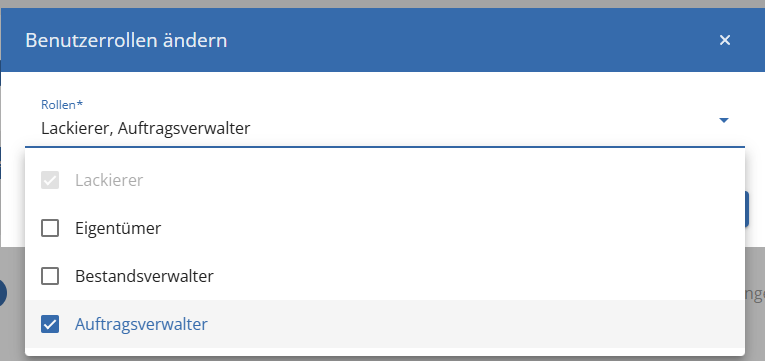
Task: Enable the Bestandsverwalter checkbox
Action: (50, 276)
